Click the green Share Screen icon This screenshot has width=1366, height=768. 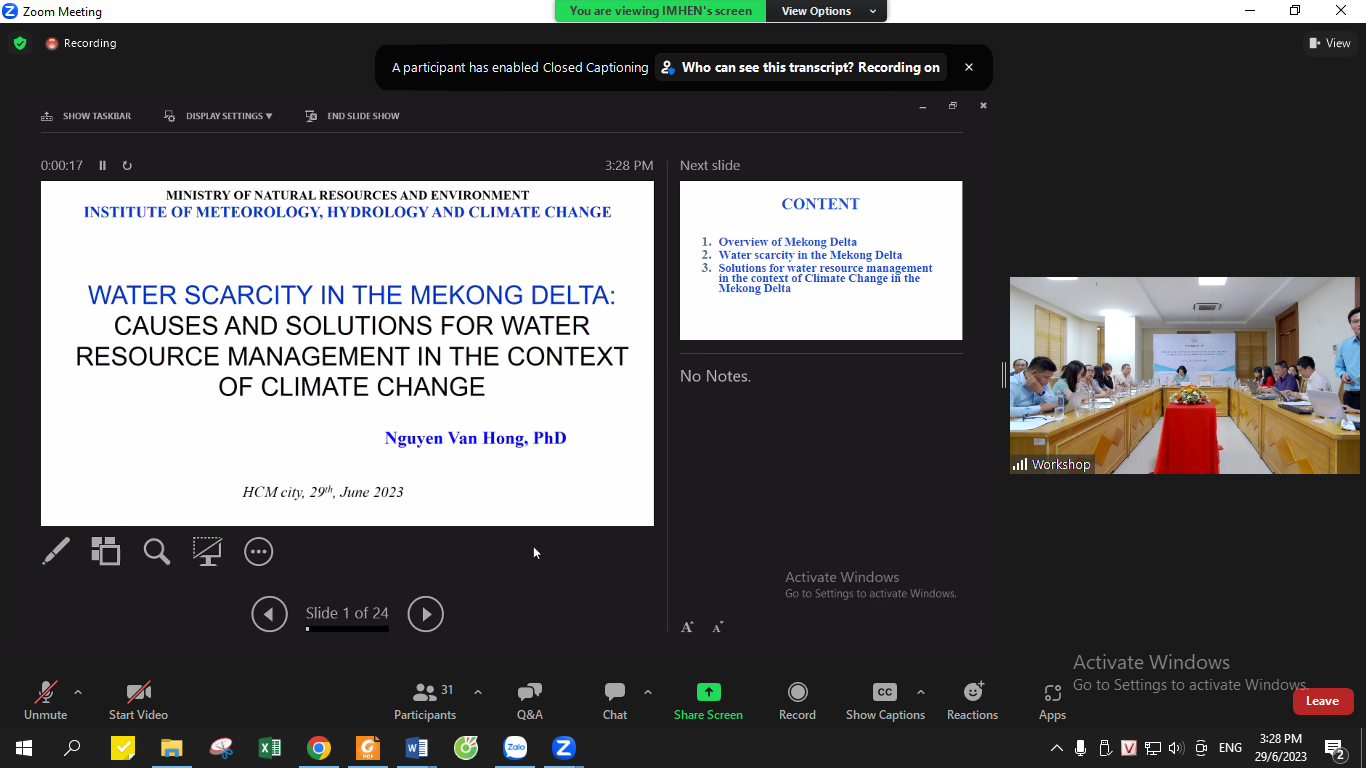coord(708,693)
